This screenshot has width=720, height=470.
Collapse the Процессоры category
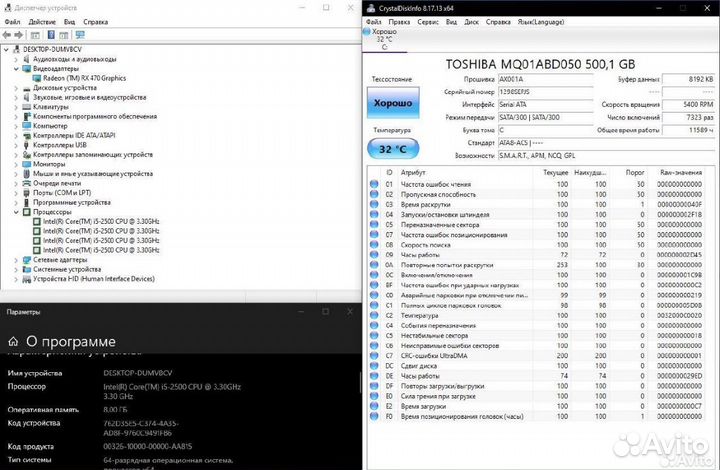point(16,212)
